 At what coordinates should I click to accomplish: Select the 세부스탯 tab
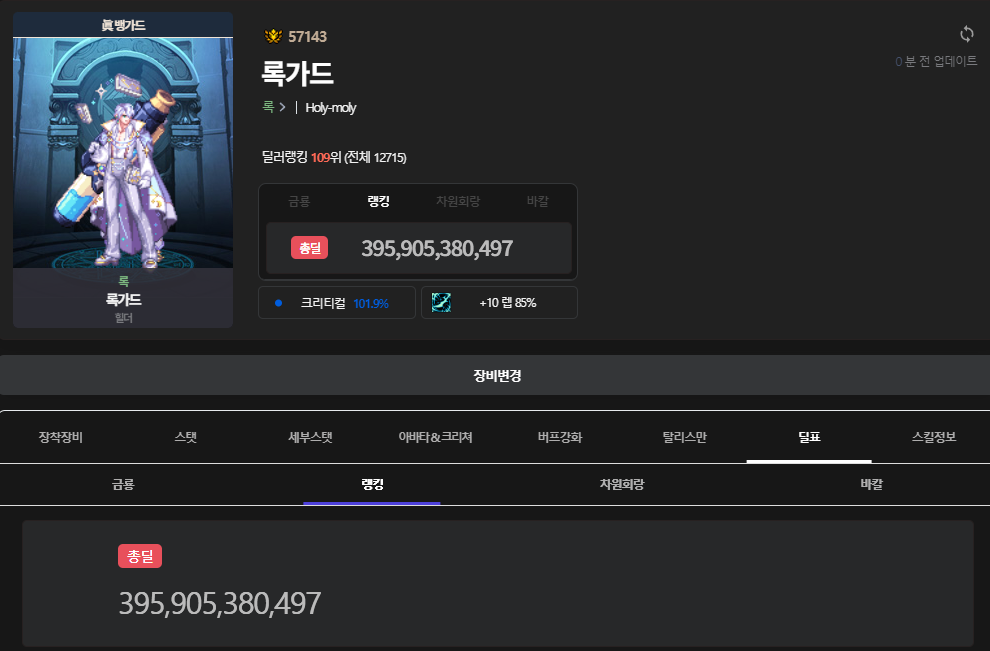click(309, 437)
